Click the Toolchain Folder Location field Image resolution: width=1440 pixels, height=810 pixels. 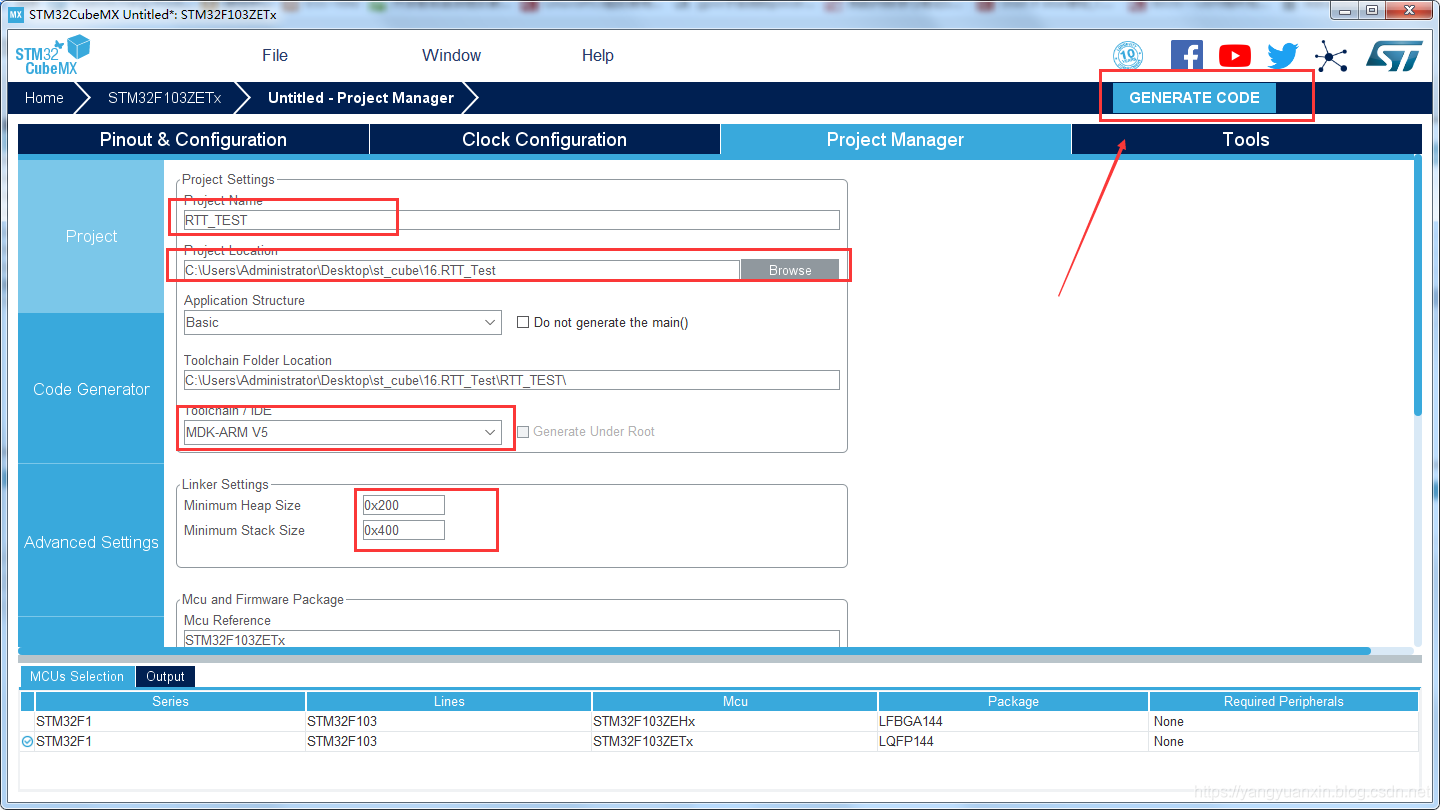[x=512, y=380]
